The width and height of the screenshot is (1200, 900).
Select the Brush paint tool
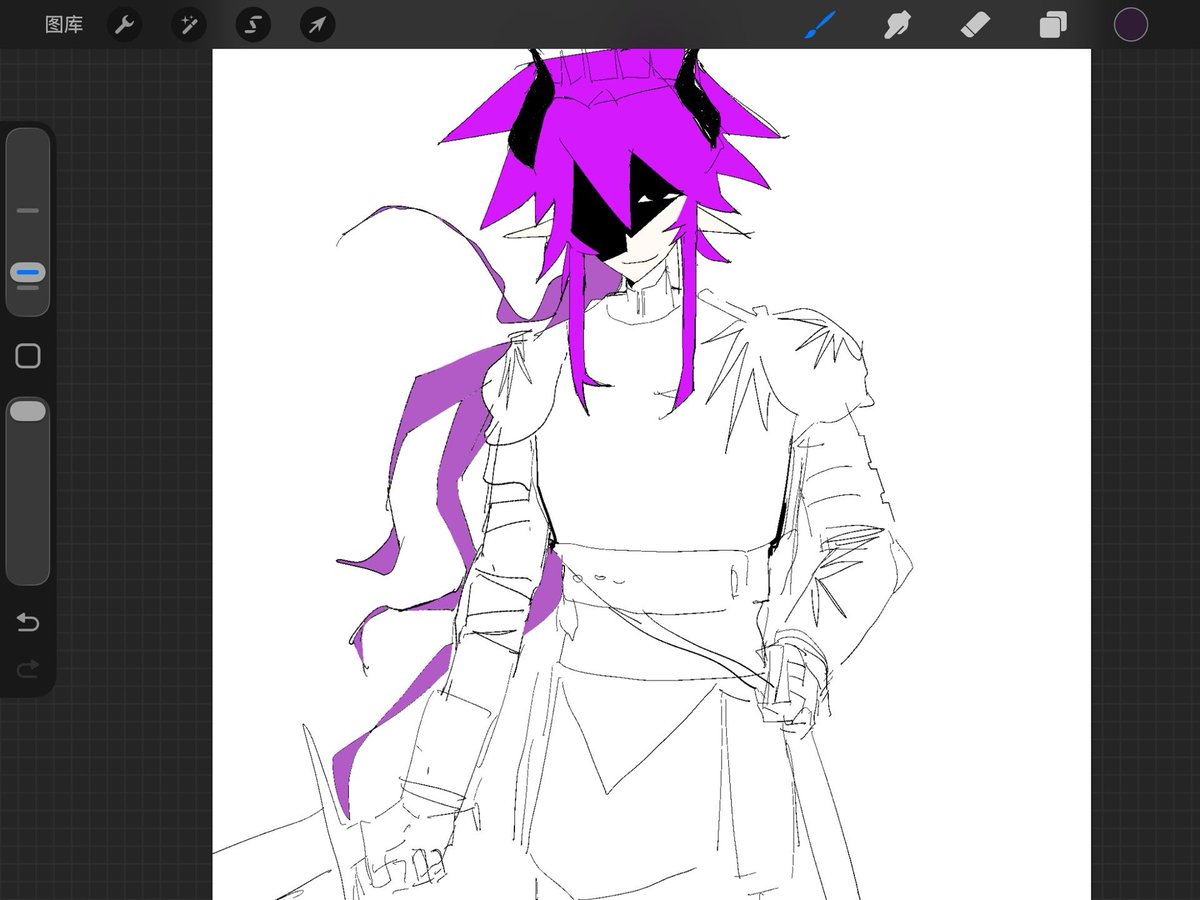(x=820, y=25)
